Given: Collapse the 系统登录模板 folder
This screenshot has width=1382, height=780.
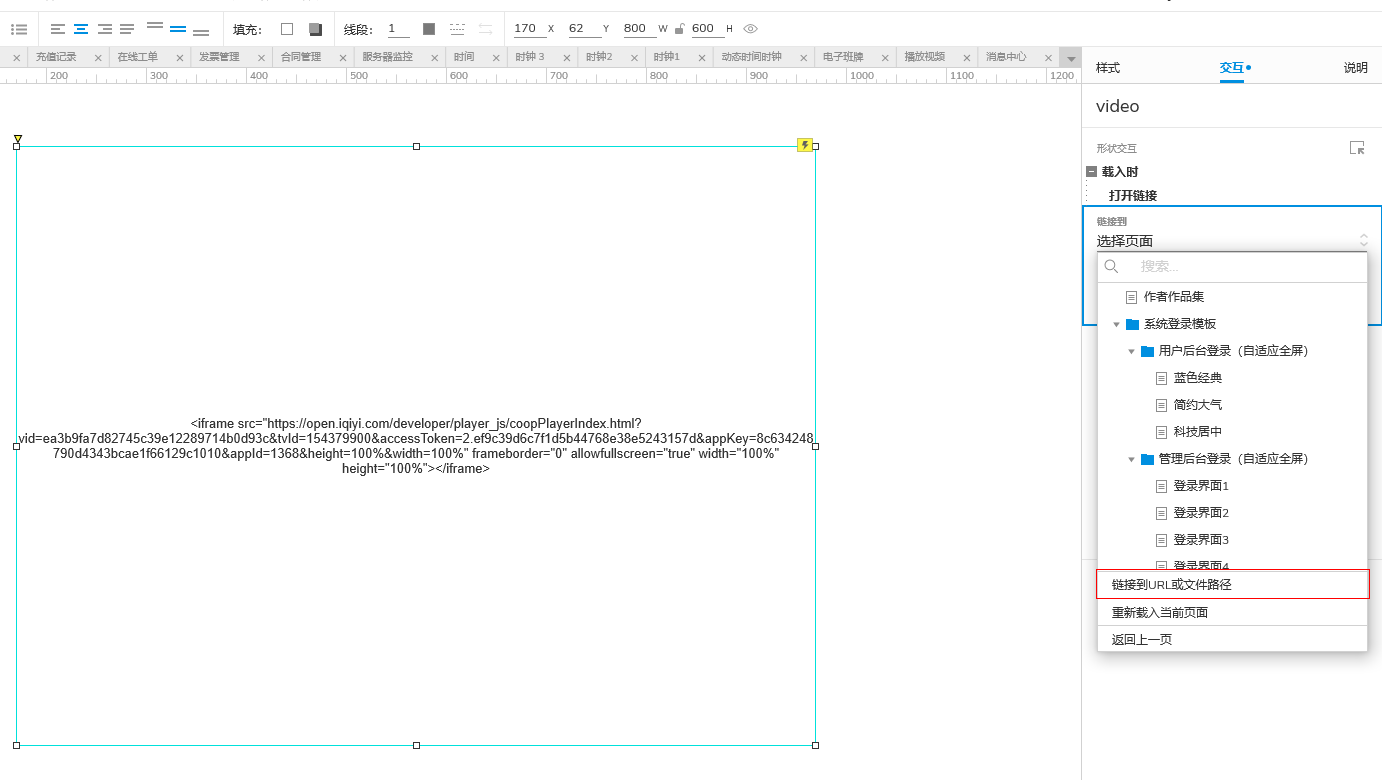Looking at the screenshot, I should (1117, 324).
